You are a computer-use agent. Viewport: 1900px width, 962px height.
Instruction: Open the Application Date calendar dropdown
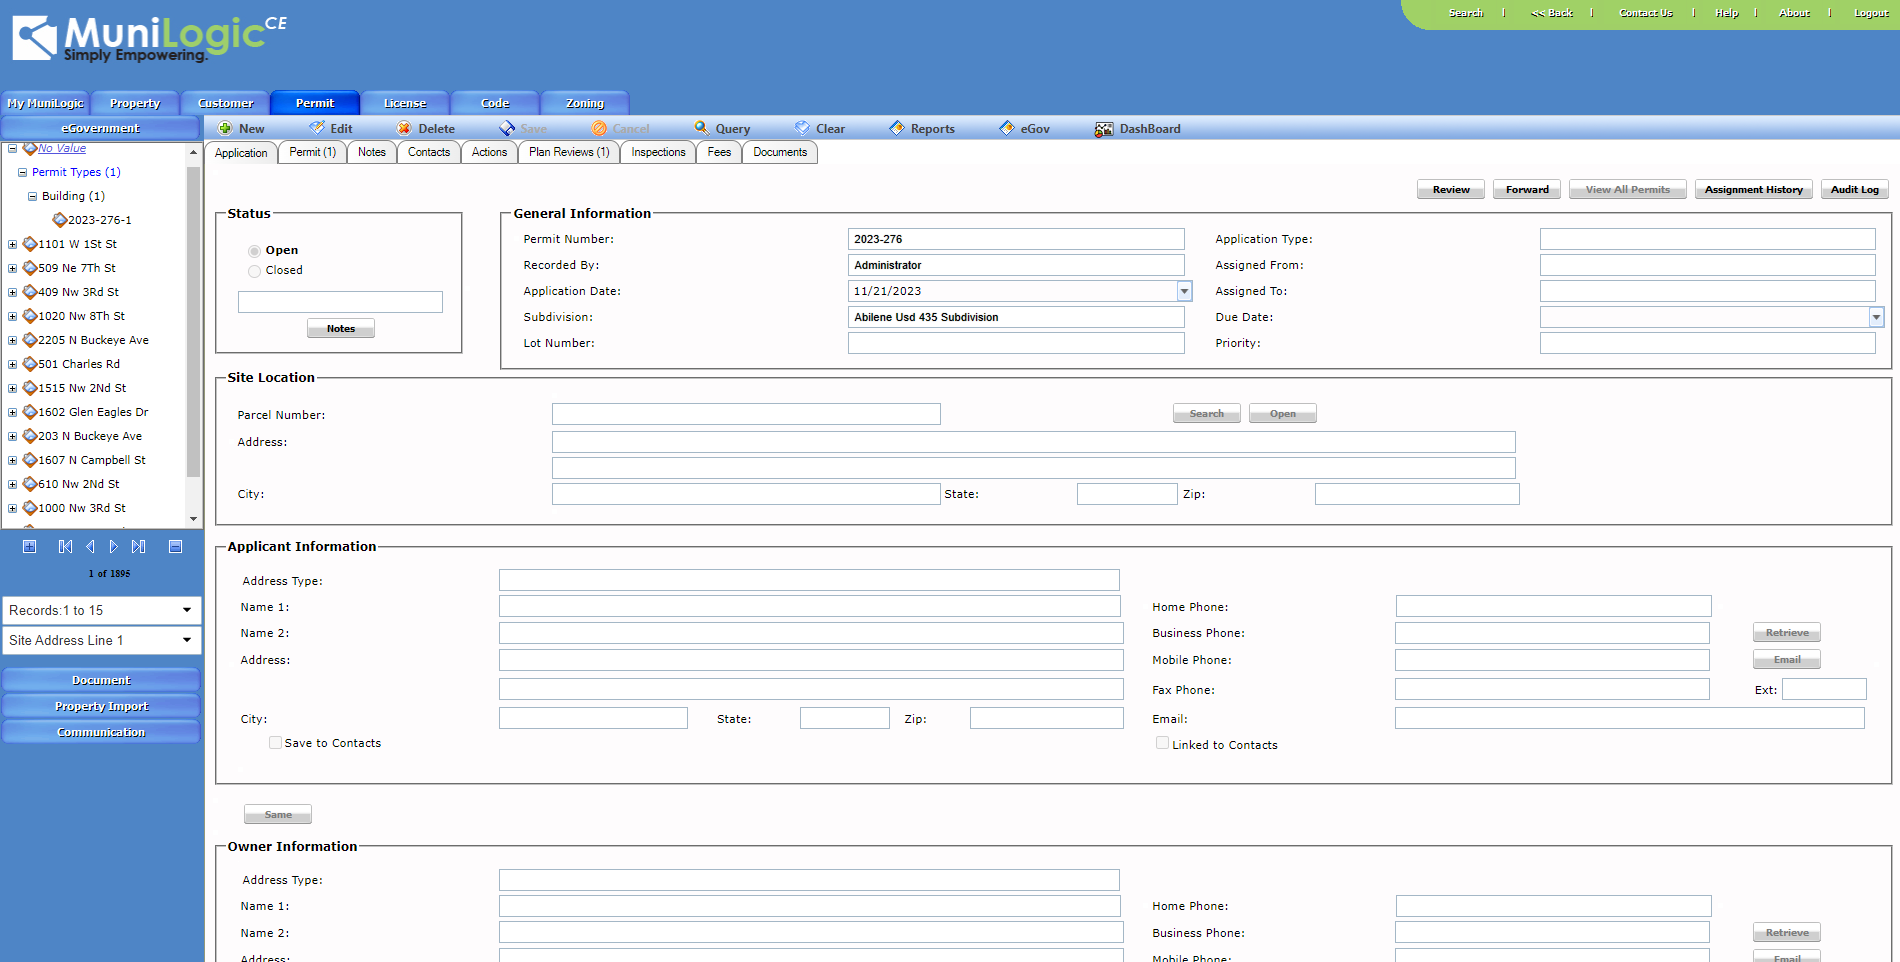coord(1183,290)
